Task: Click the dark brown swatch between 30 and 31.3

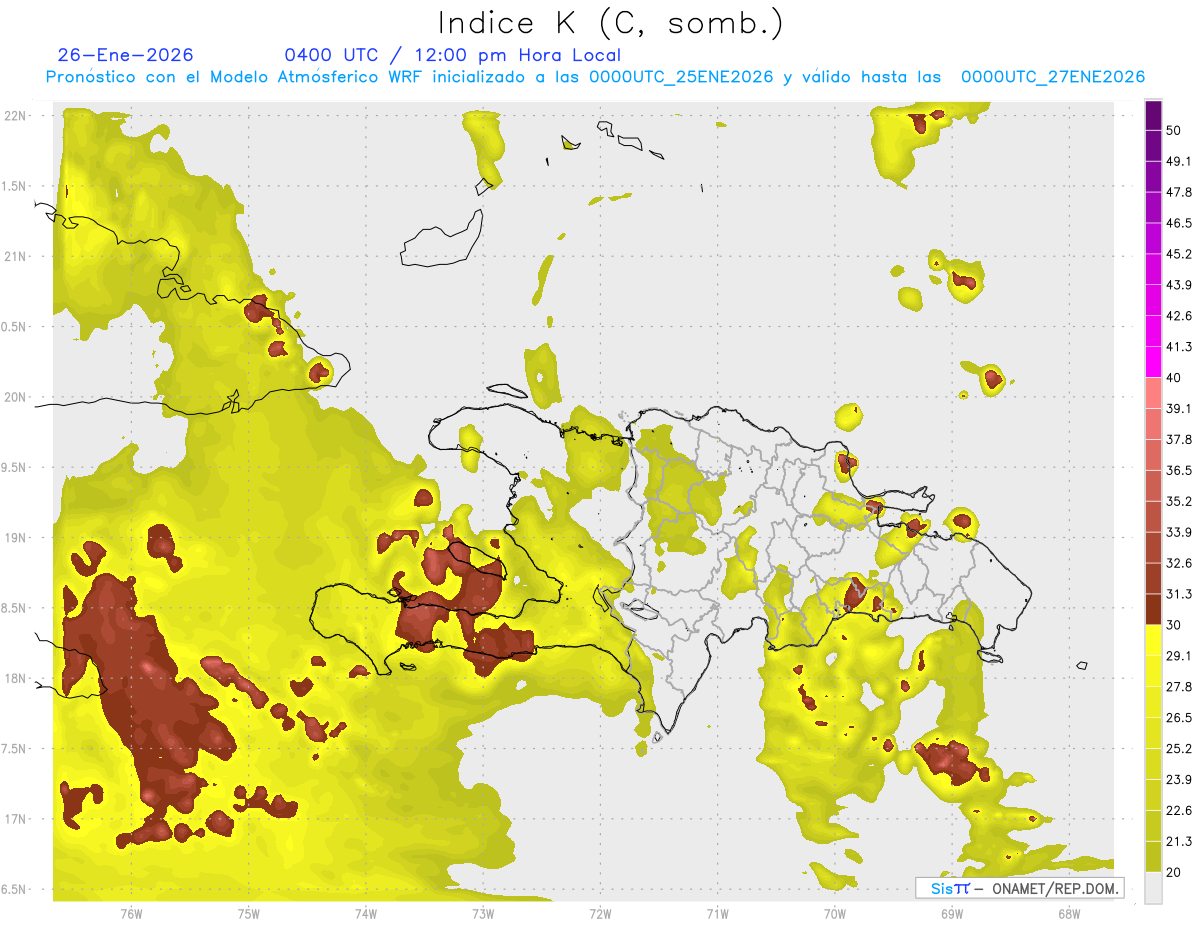Action: point(1153,609)
